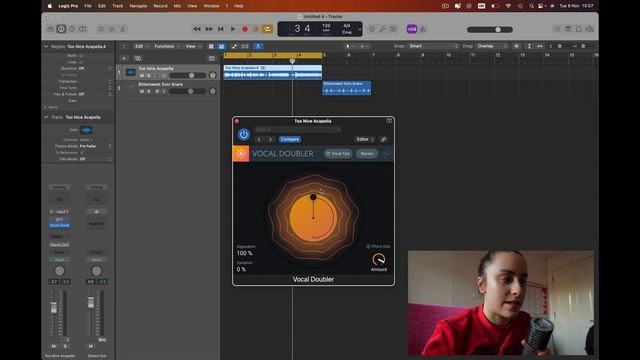Click the purple count-in 1234 button
The width and height of the screenshot is (640, 360).
(411, 29)
